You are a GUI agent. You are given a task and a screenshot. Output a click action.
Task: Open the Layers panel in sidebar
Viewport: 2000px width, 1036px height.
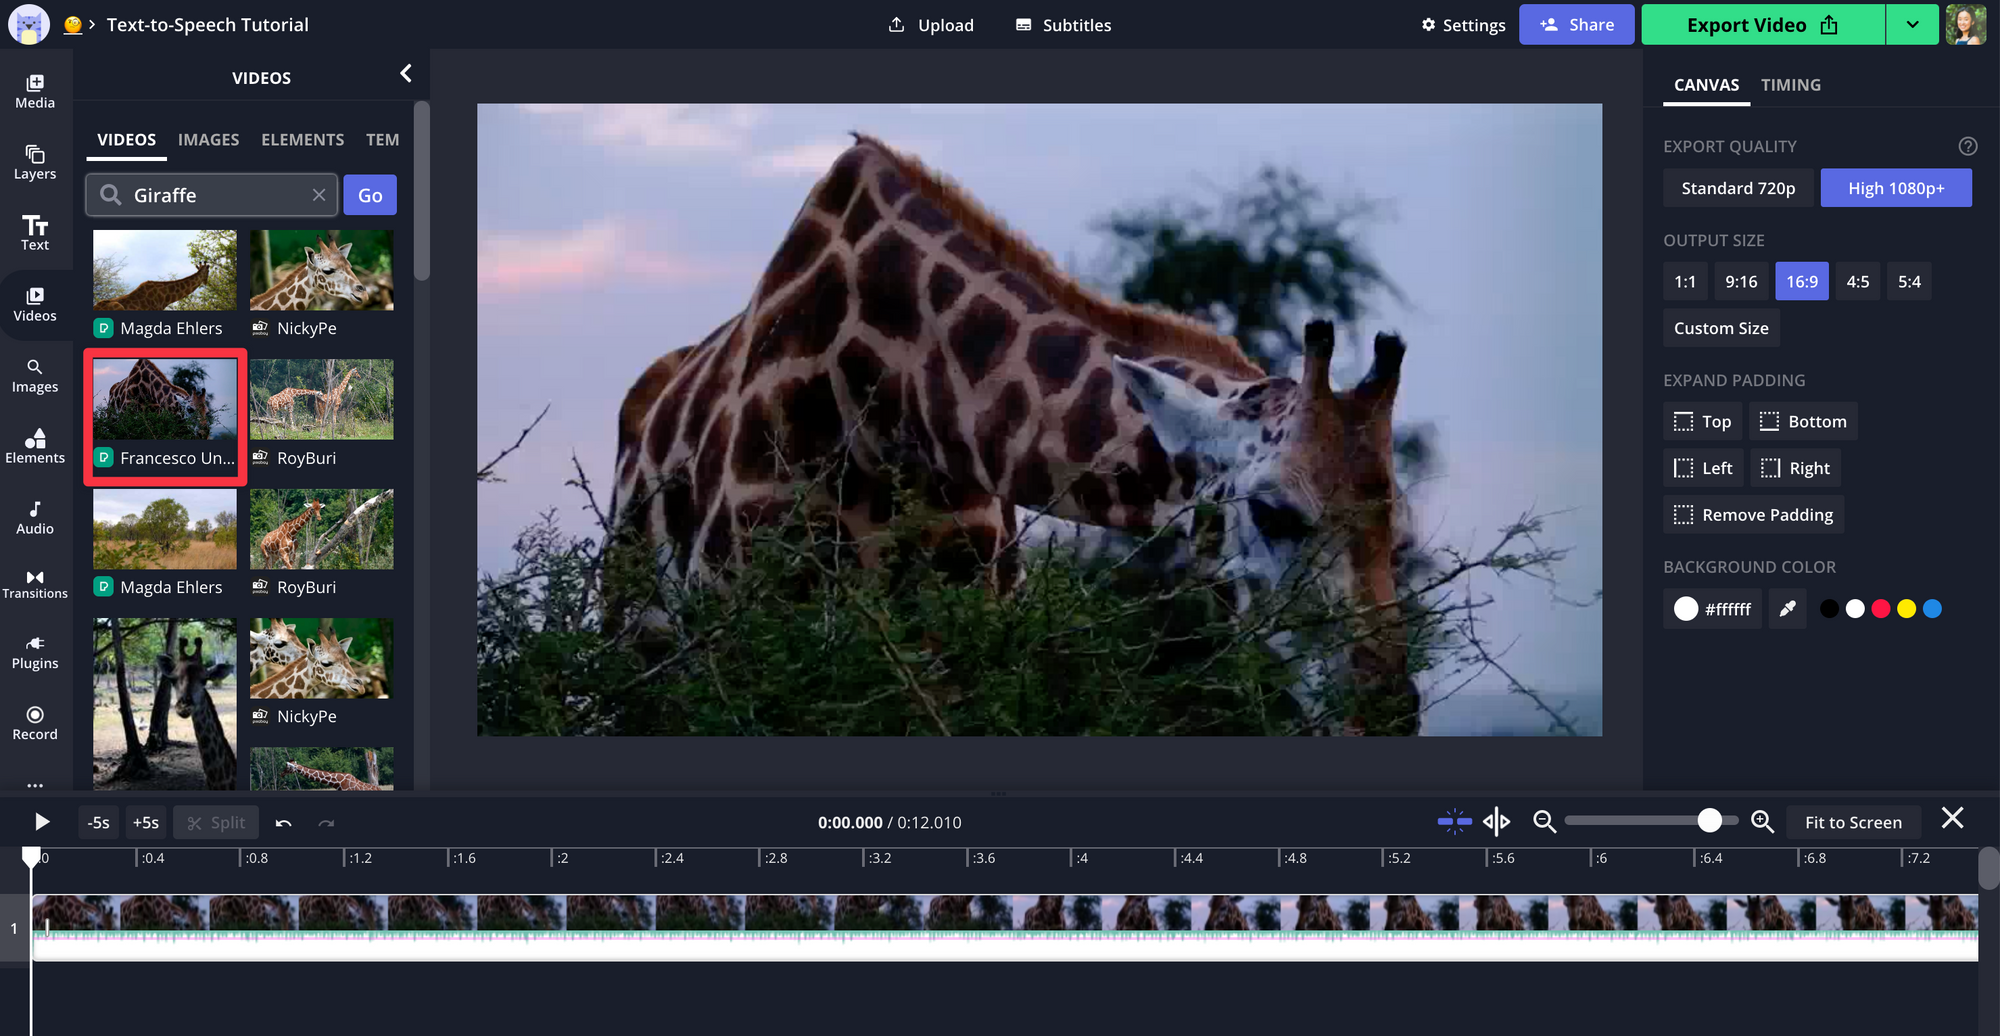[35, 162]
